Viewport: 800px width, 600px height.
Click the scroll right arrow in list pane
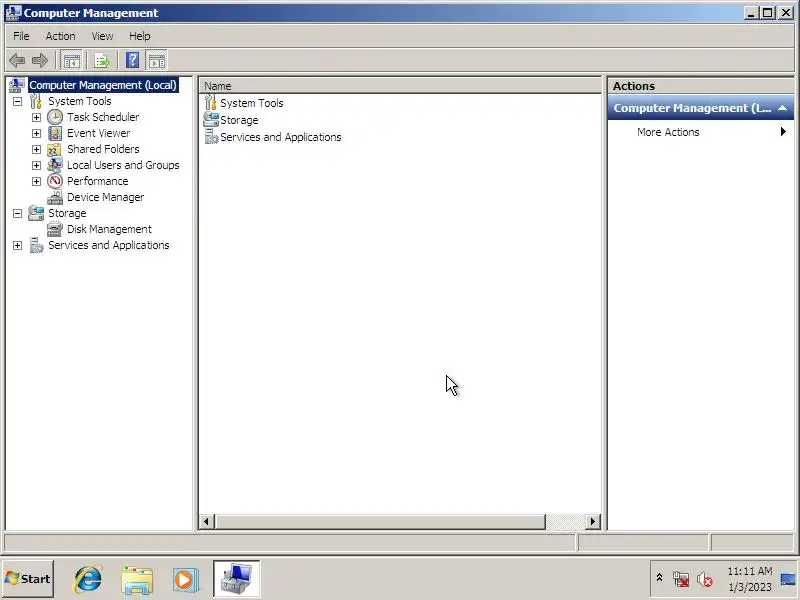592,521
